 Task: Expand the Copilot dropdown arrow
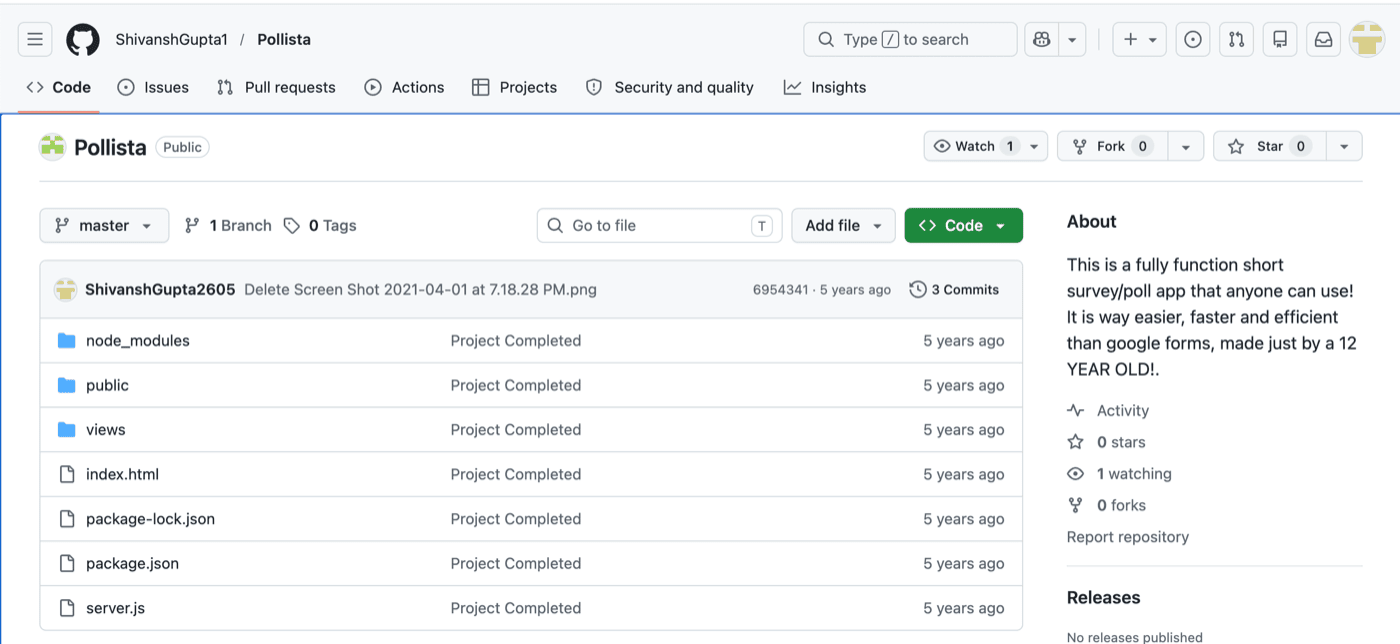pyautogui.click(x=1072, y=39)
